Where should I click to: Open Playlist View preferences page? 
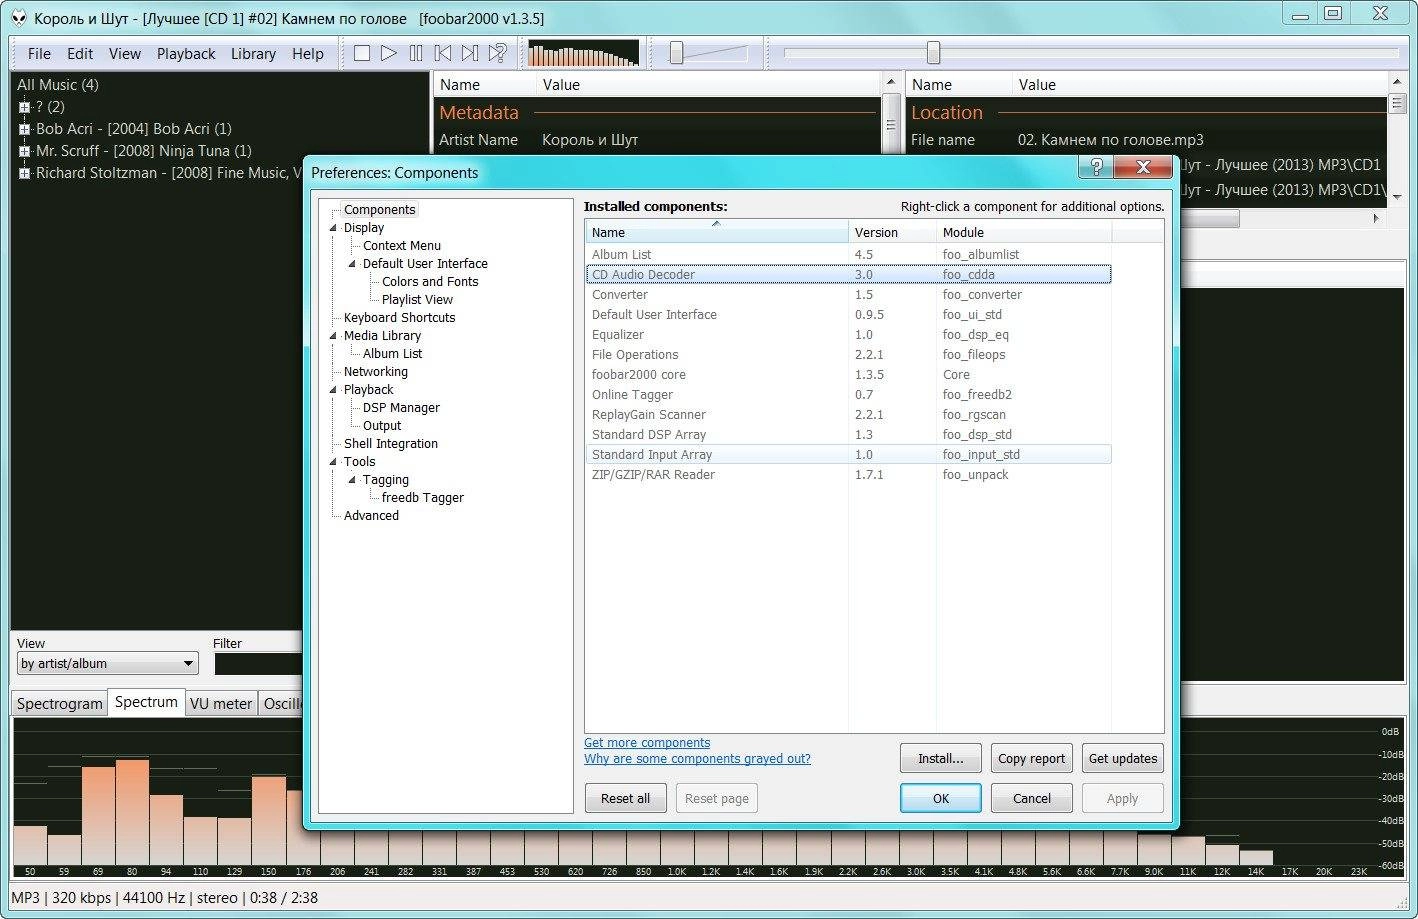(x=417, y=300)
